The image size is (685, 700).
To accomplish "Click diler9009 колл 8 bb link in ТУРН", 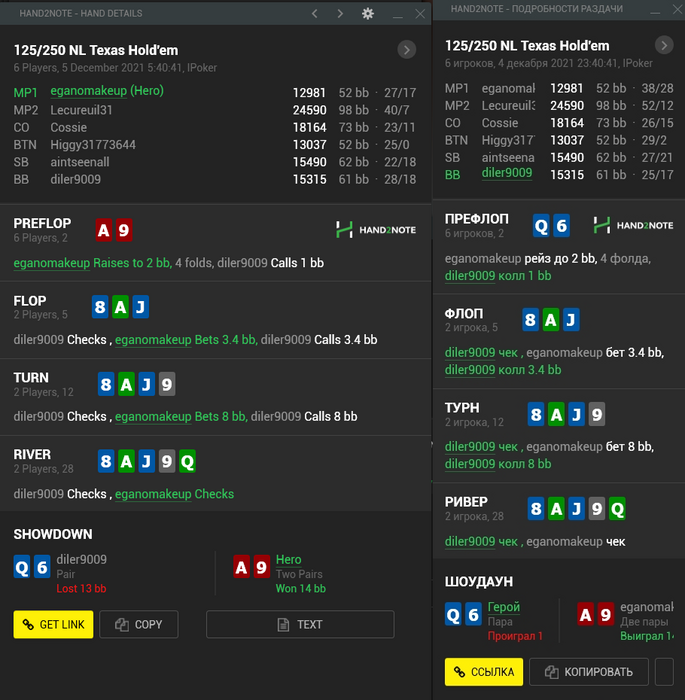I will click(498, 464).
